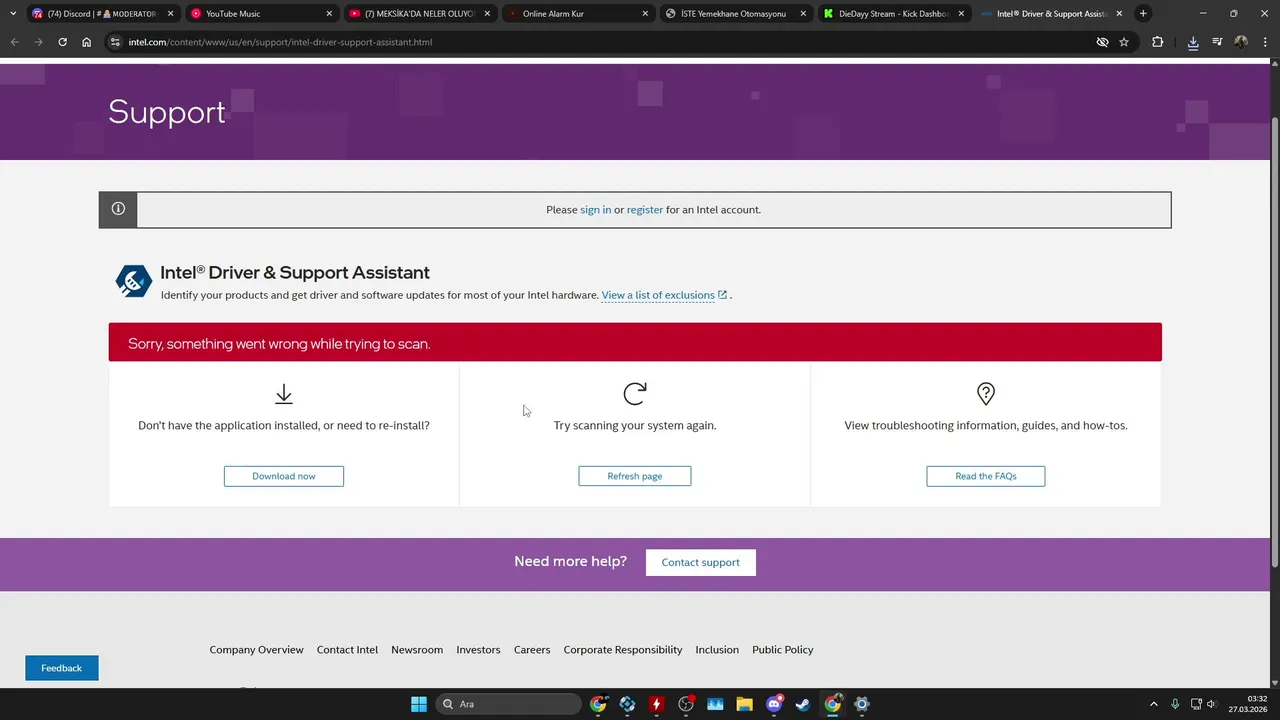Click the microphone icon in system tray
The width and height of the screenshot is (1280, 720).
1174,704
